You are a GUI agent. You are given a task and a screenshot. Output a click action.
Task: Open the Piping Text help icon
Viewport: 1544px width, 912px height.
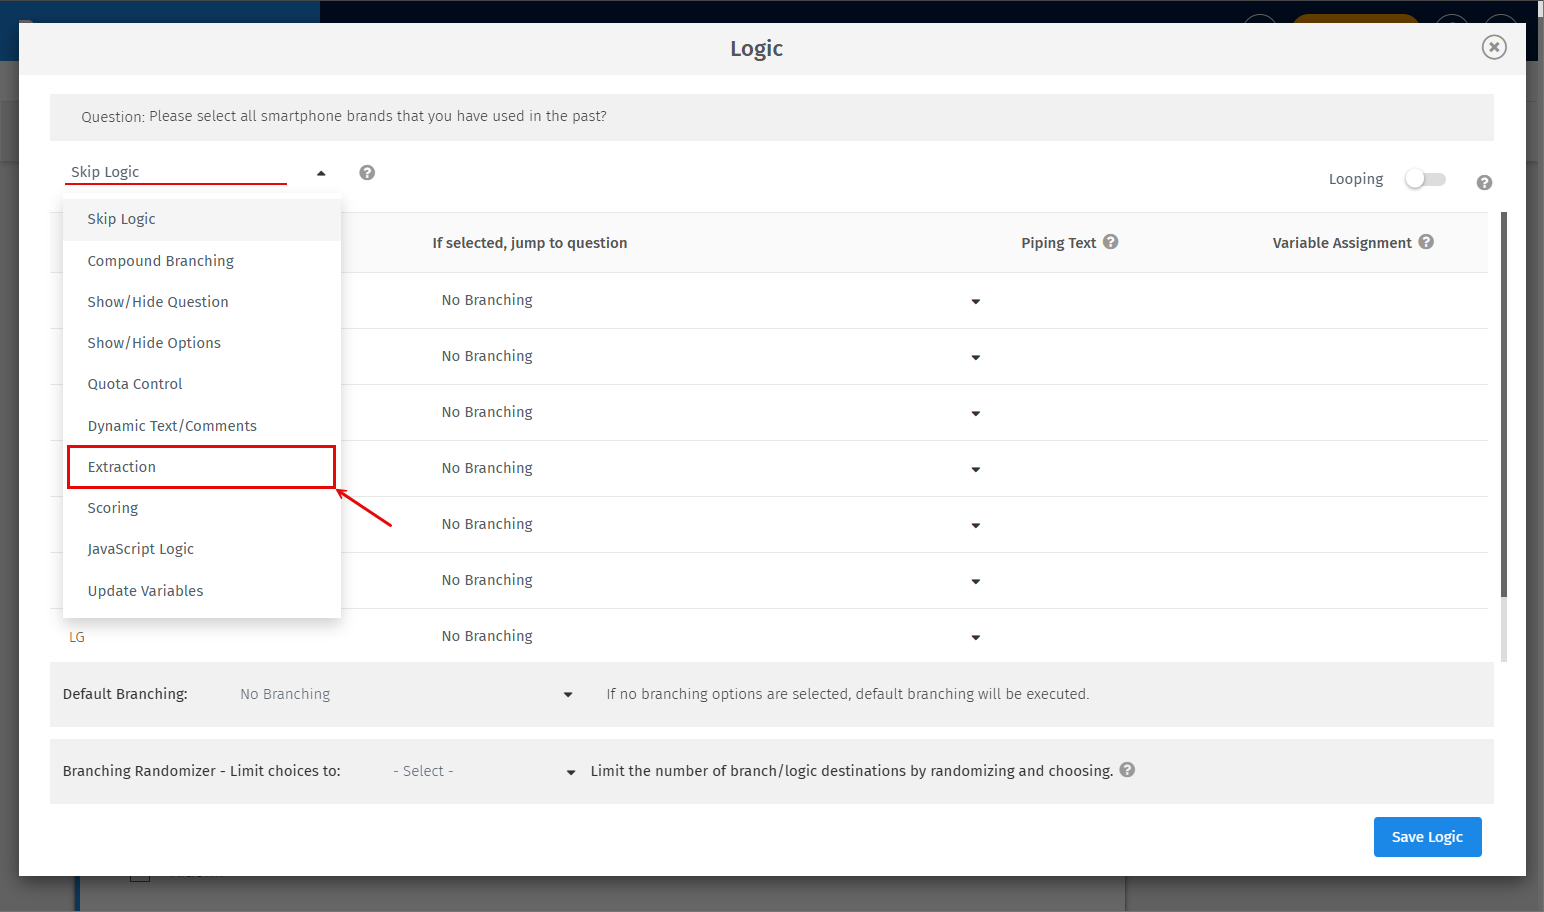(x=1111, y=241)
